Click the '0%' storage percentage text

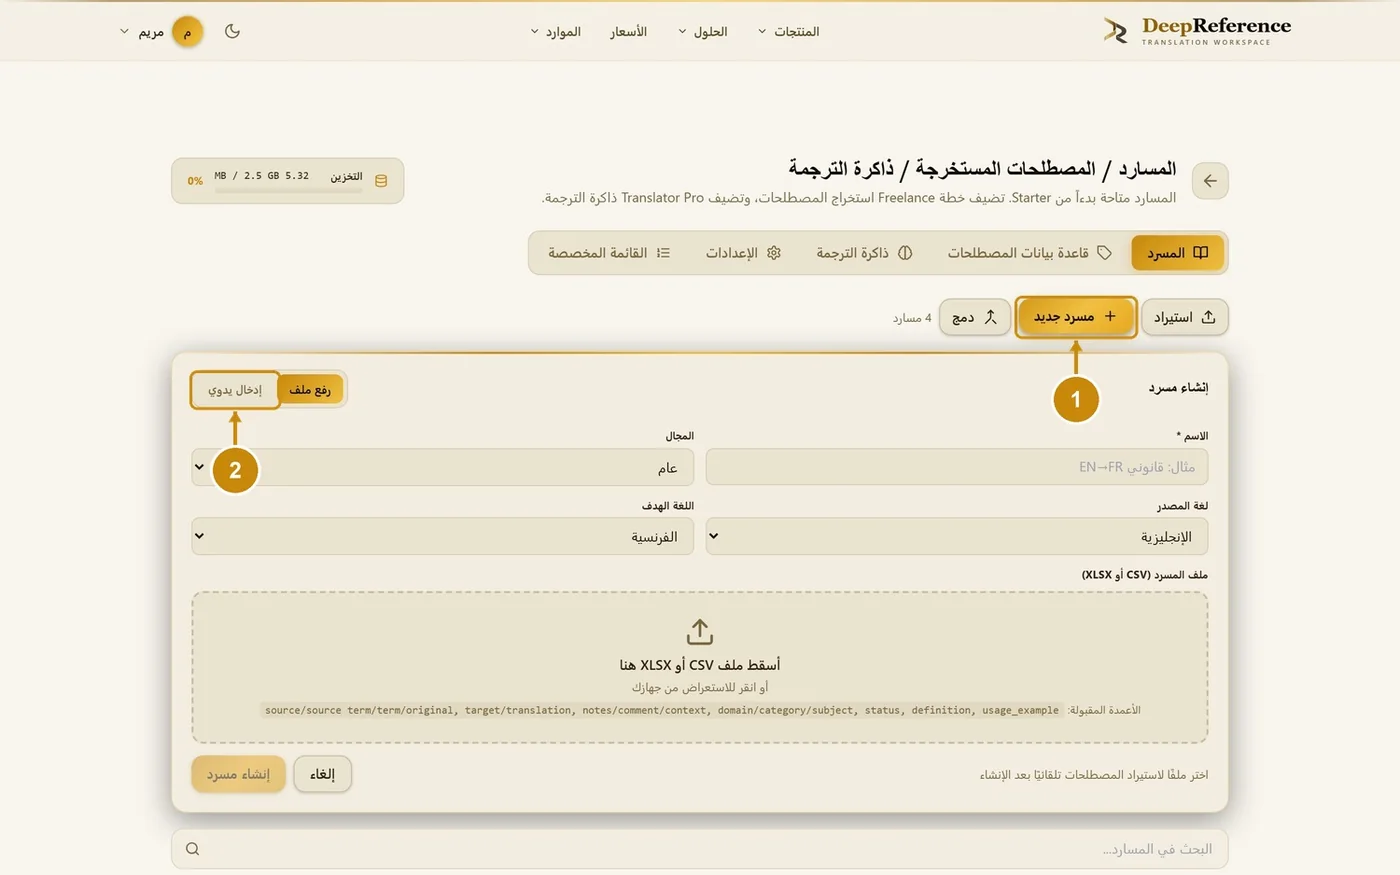(x=195, y=181)
